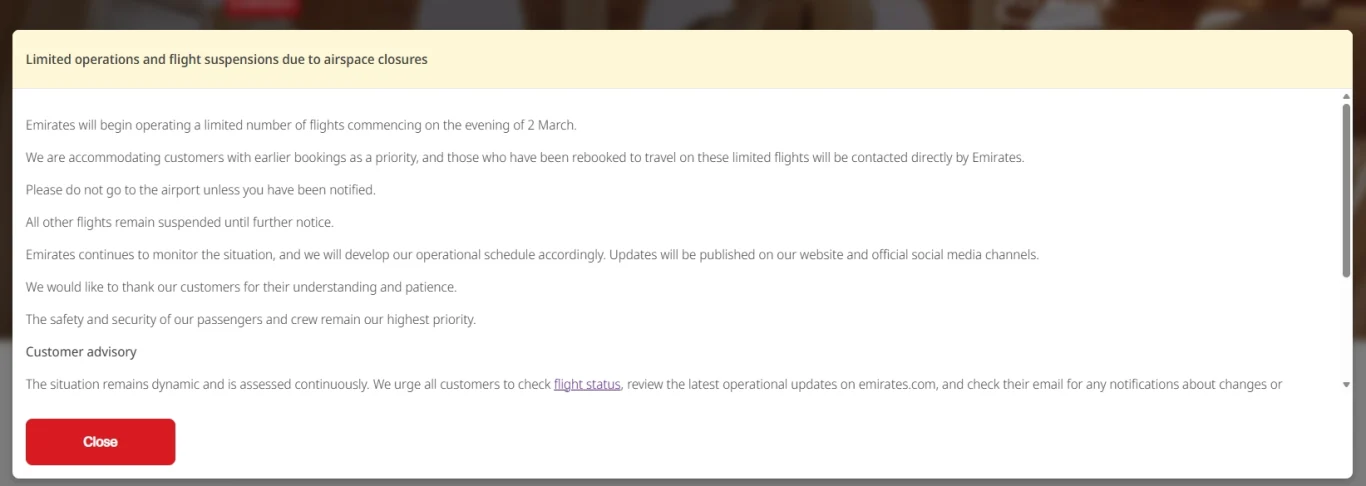Click the 'We are accommodating customers' paragraph
This screenshot has height=486, width=1366.
click(x=525, y=158)
